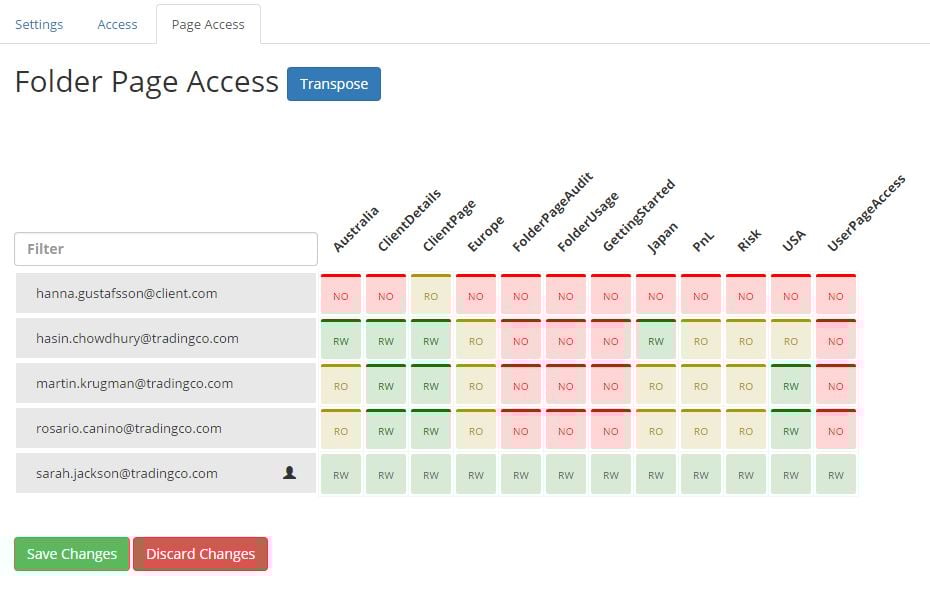Select the Page Access tab
This screenshot has height=590, width=930.
pos(208,24)
